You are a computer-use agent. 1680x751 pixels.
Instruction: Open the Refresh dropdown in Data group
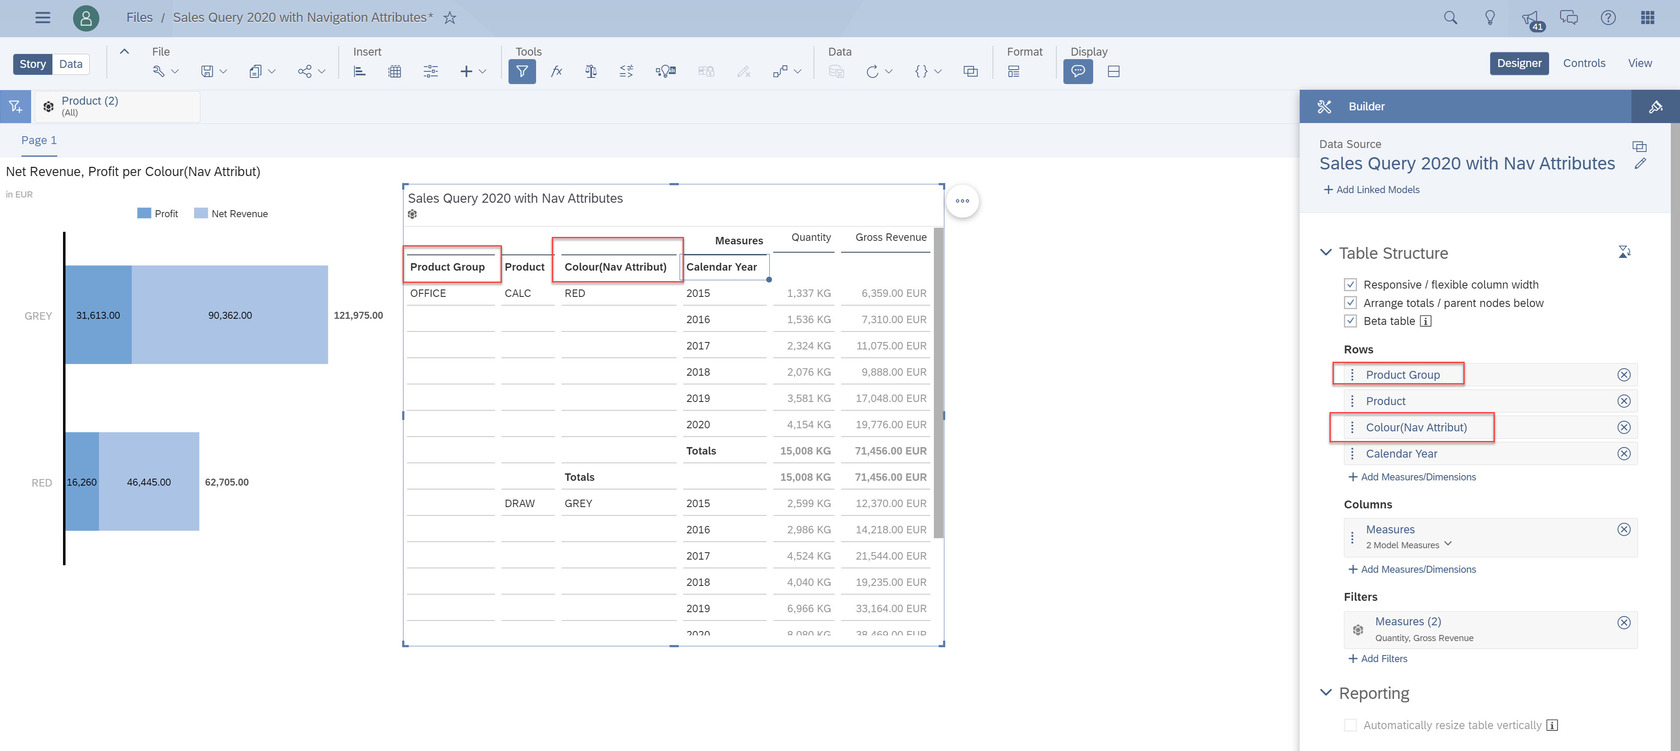(x=879, y=71)
